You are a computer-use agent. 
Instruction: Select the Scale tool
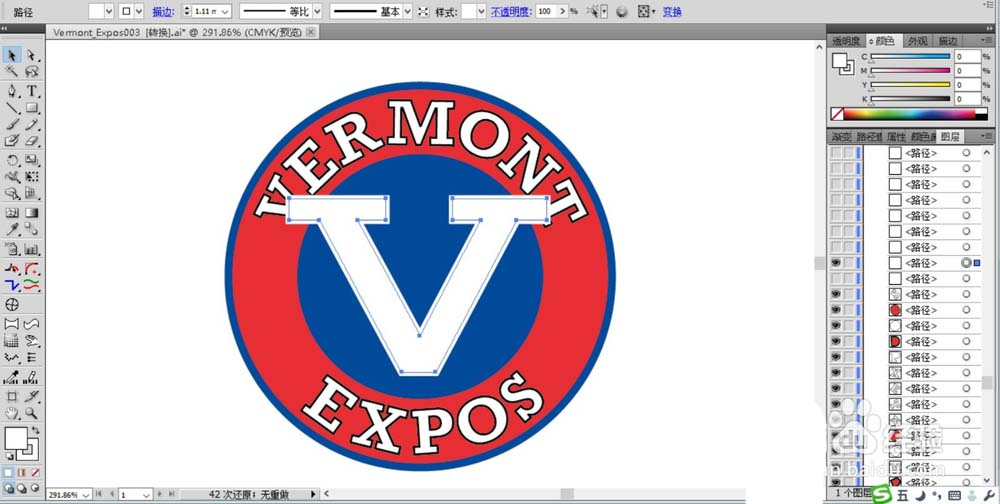pos(31,160)
